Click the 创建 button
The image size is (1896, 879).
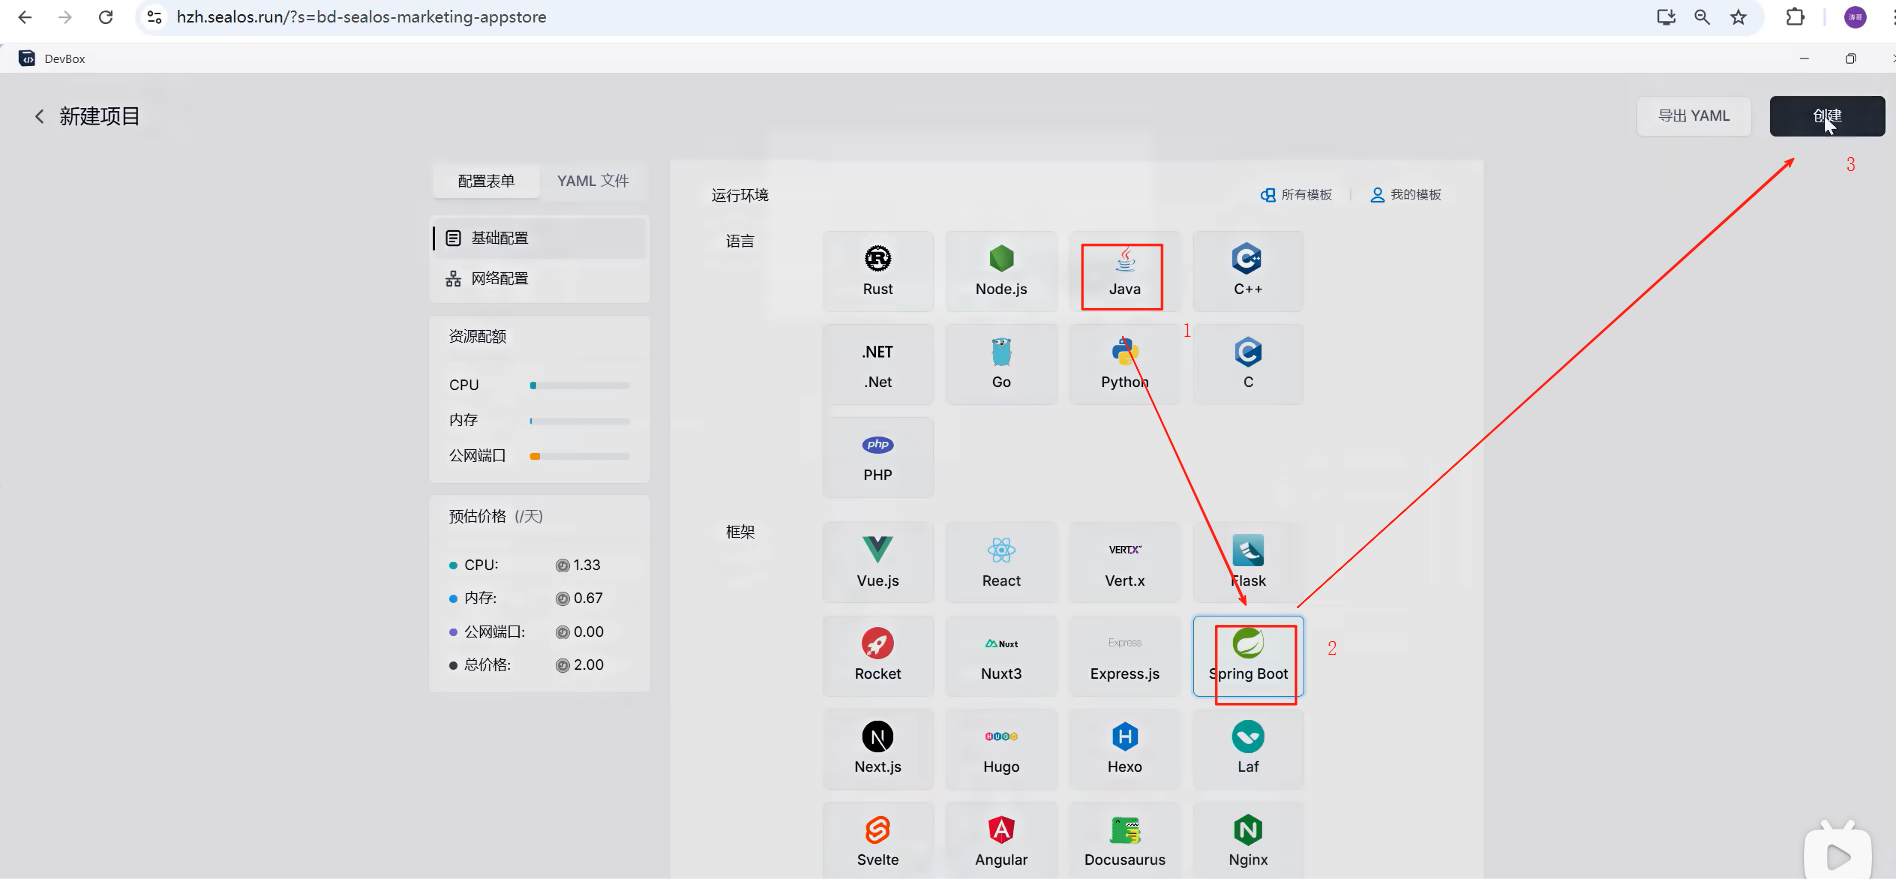click(1827, 116)
